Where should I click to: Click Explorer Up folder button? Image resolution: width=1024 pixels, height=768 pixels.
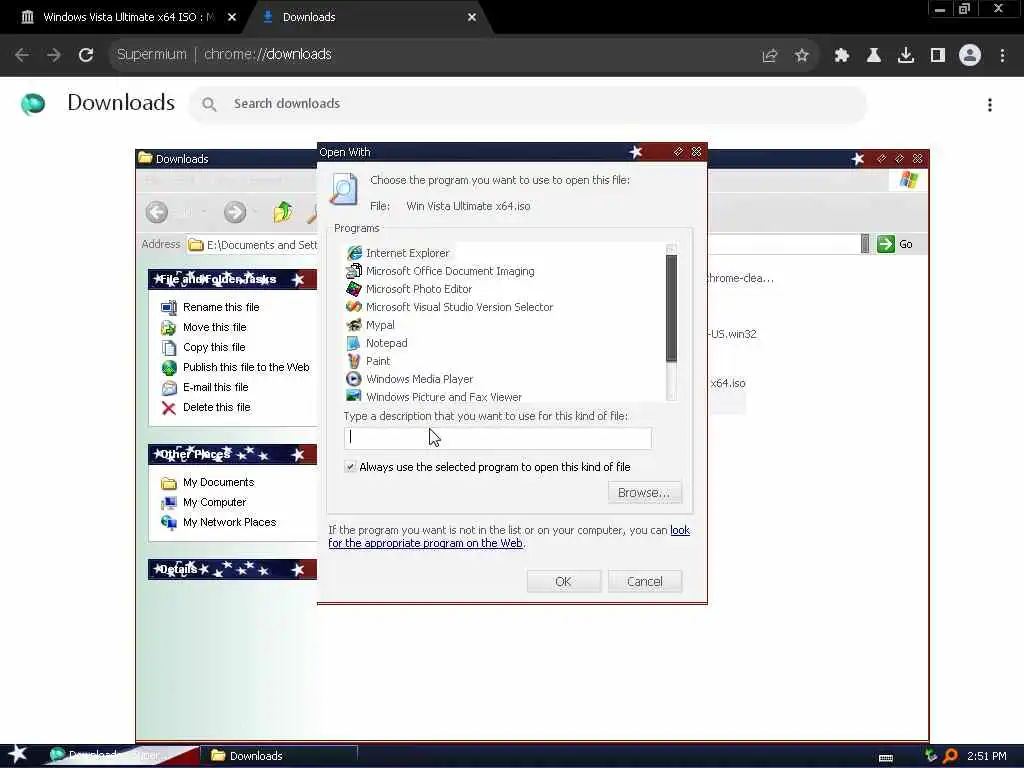[283, 212]
